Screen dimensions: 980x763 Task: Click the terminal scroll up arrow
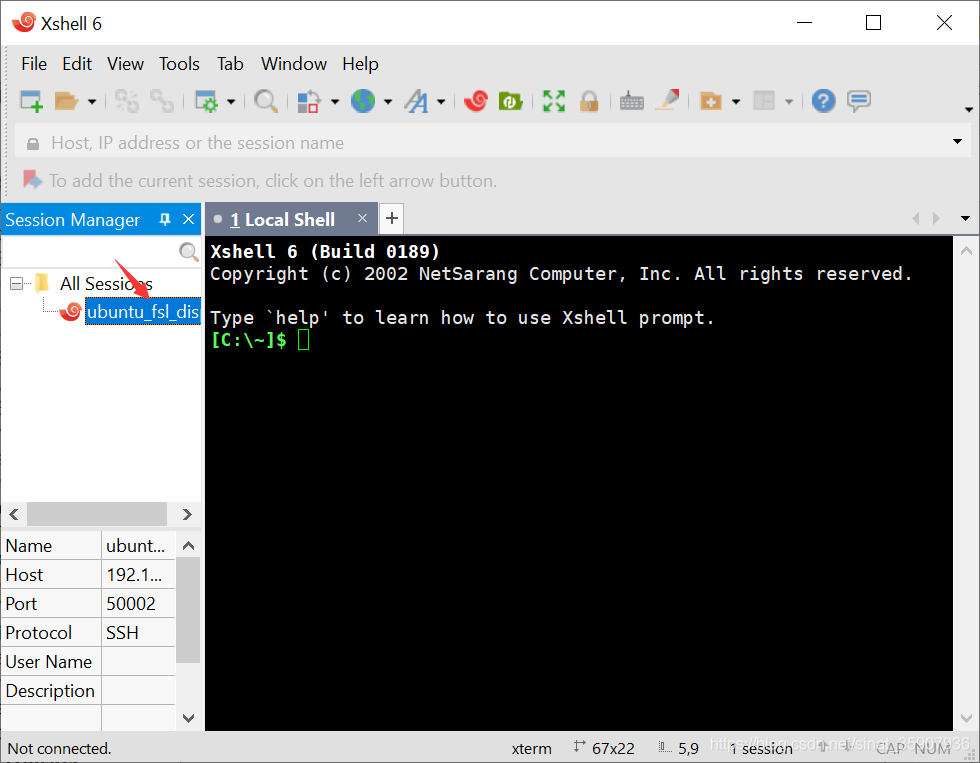pos(966,251)
